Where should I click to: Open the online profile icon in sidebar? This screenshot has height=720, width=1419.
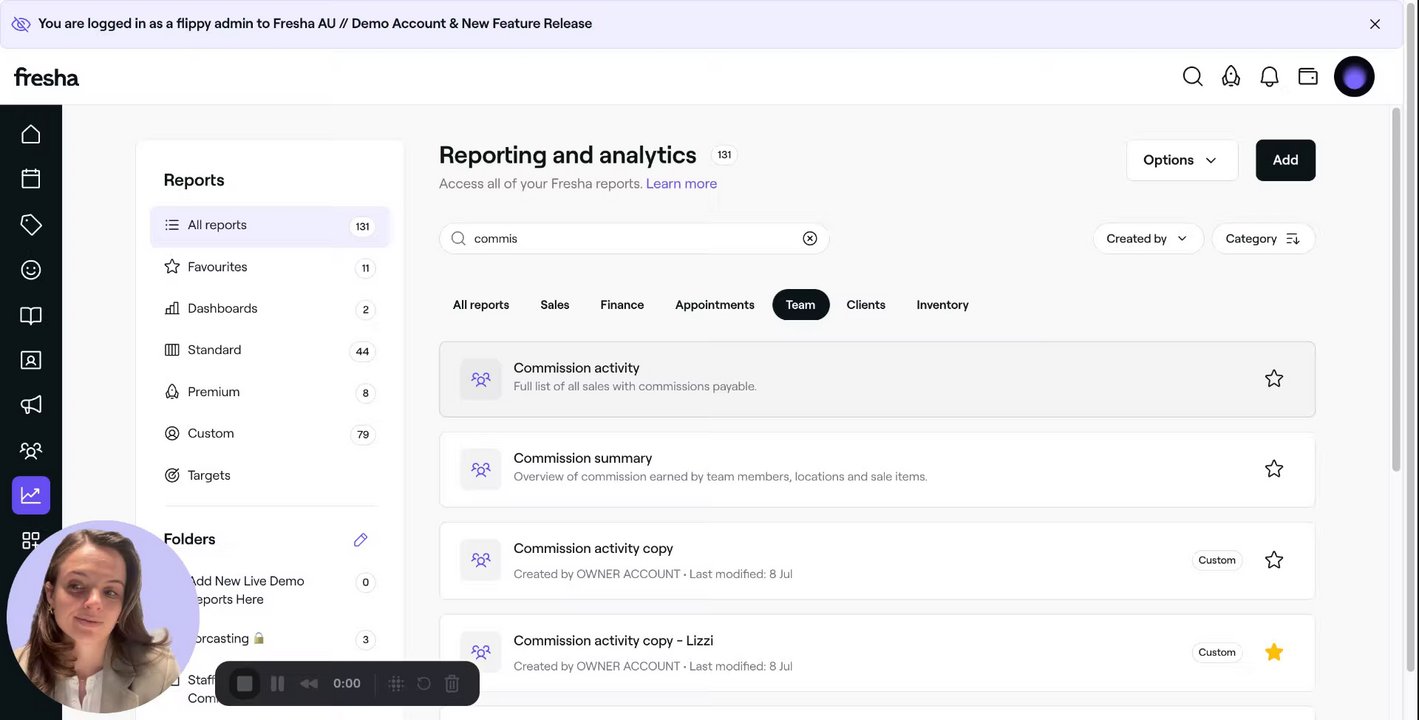pyautogui.click(x=31, y=360)
